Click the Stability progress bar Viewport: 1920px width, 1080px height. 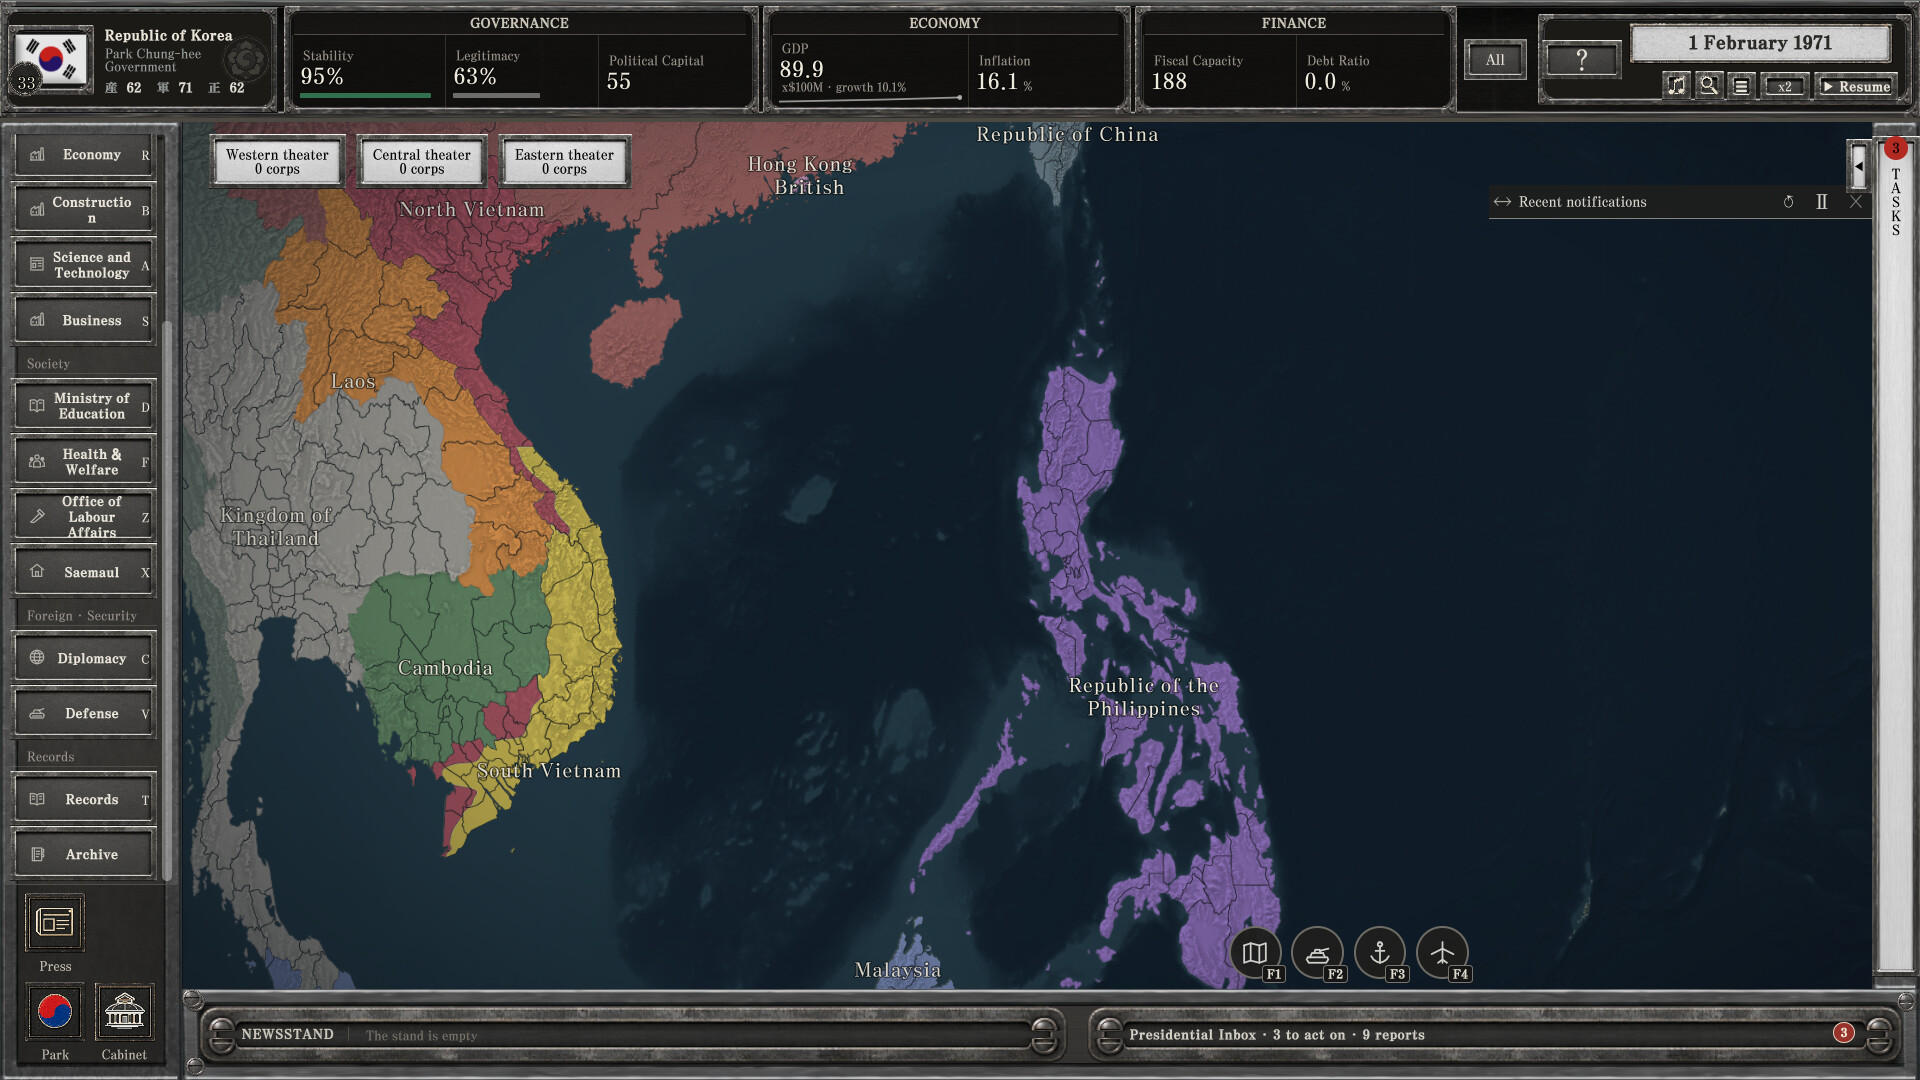point(366,96)
